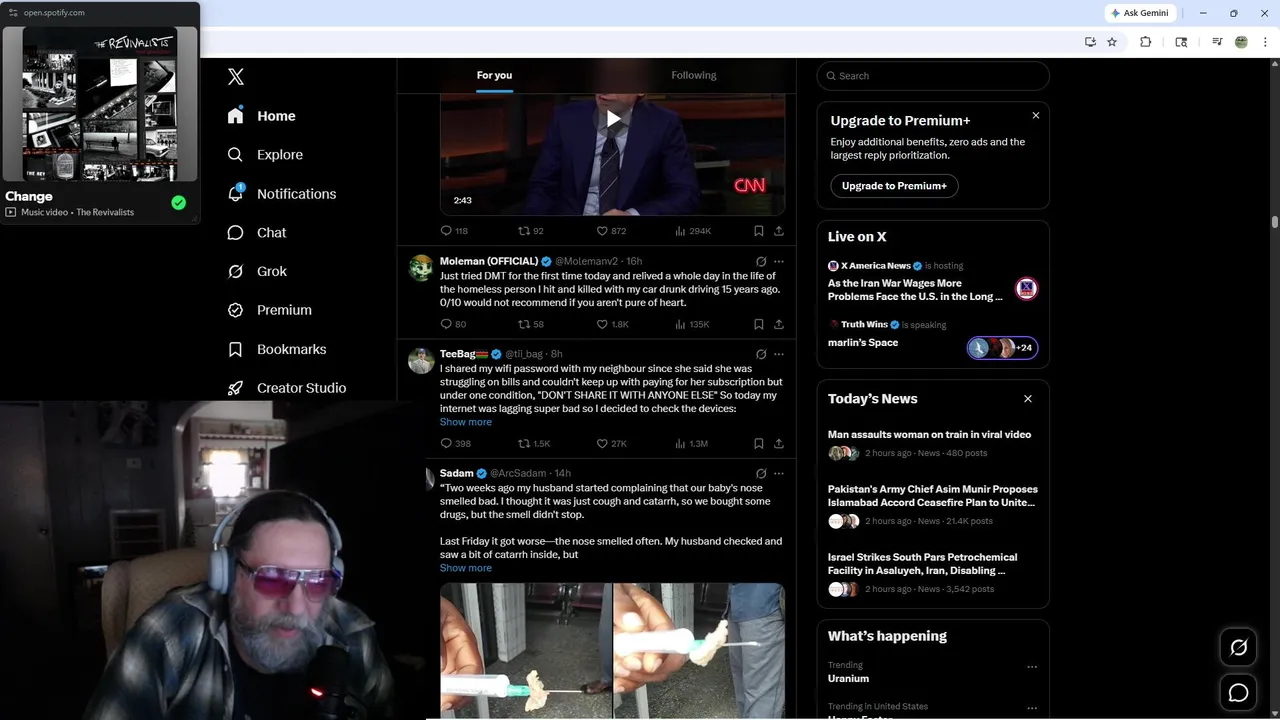Click the Upgrade to Premium+ button
The image size is (1280, 720).
(894, 186)
